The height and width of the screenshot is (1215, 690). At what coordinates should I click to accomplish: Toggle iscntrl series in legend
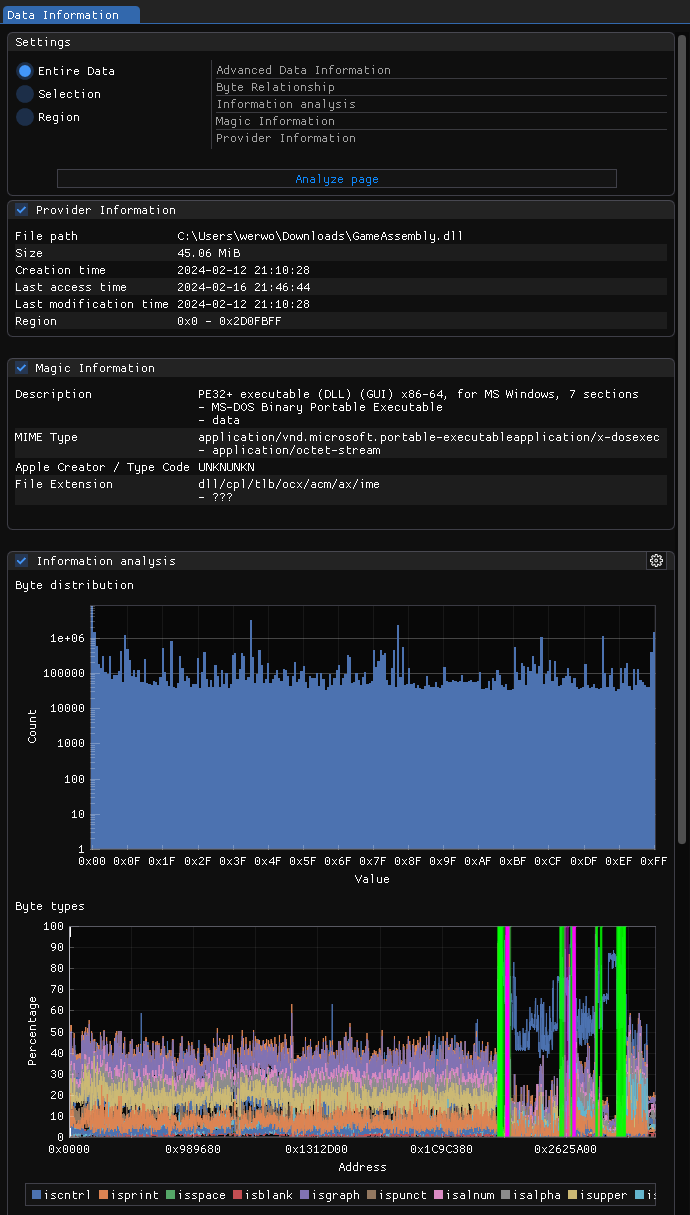[x=63, y=1195]
